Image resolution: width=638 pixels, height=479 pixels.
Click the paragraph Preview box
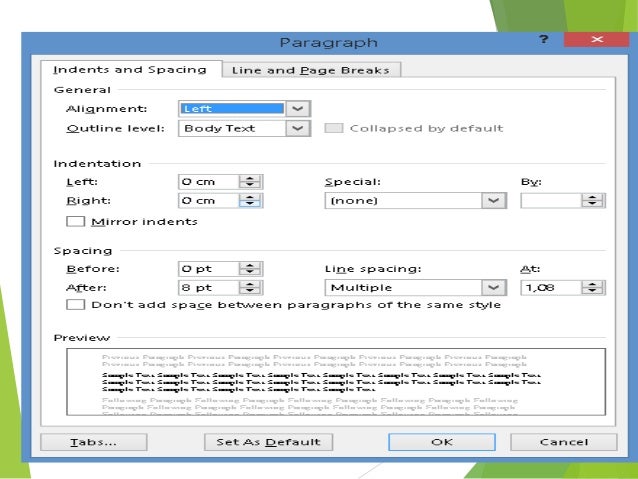pyautogui.click(x=336, y=382)
